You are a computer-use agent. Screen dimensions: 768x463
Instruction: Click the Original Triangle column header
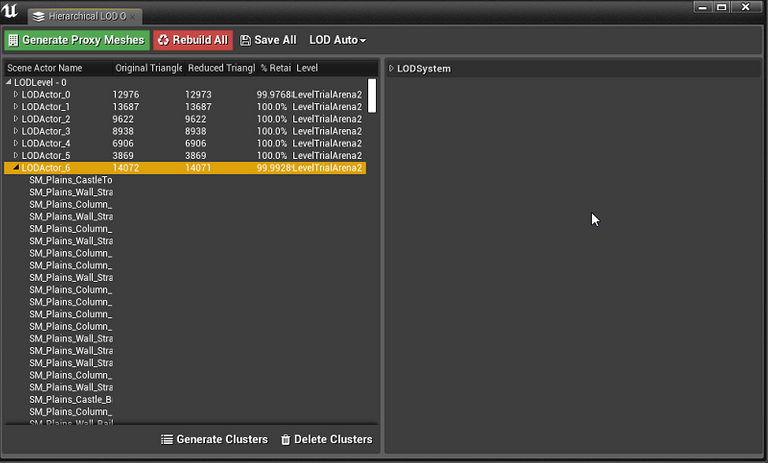[x=146, y=68]
